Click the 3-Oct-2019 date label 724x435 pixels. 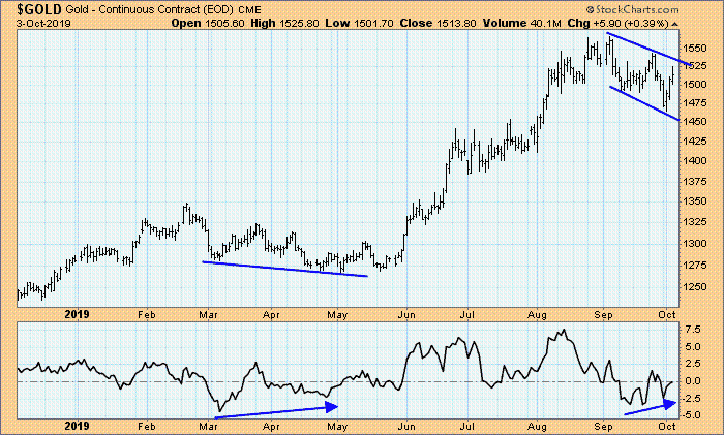tap(44, 23)
